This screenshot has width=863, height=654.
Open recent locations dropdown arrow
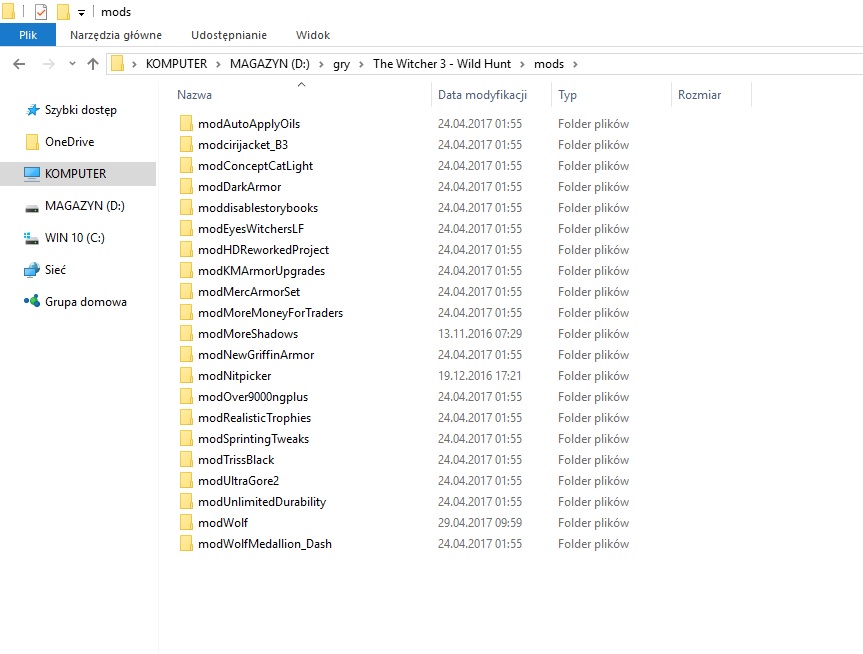(x=72, y=64)
